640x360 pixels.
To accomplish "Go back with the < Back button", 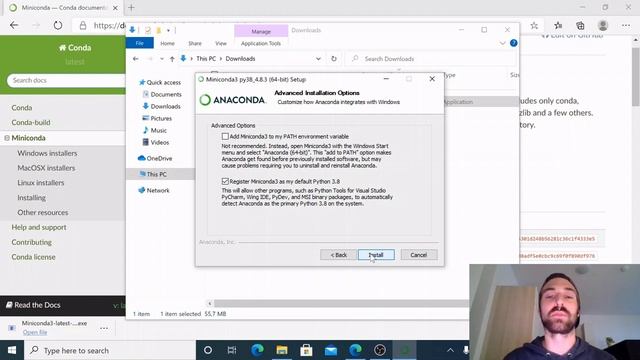I will (x=338, y=255).
